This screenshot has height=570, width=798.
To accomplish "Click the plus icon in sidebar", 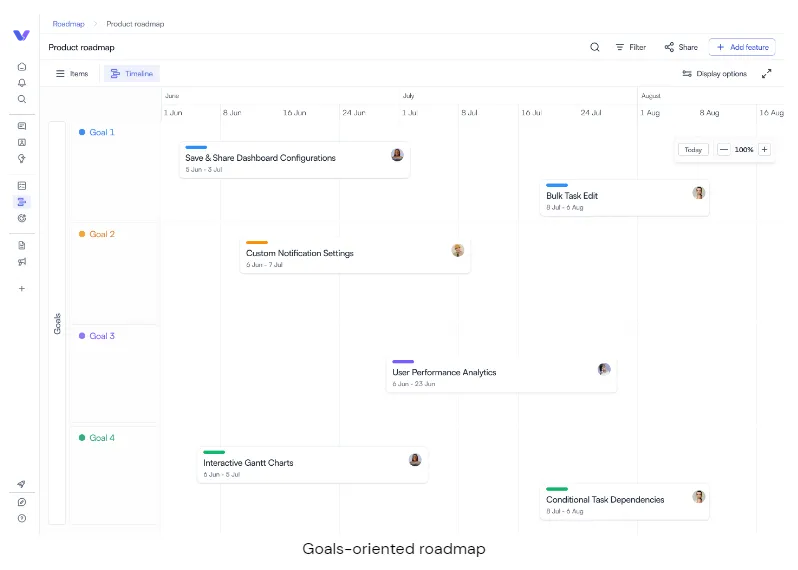I will click(x=22, y=289).
